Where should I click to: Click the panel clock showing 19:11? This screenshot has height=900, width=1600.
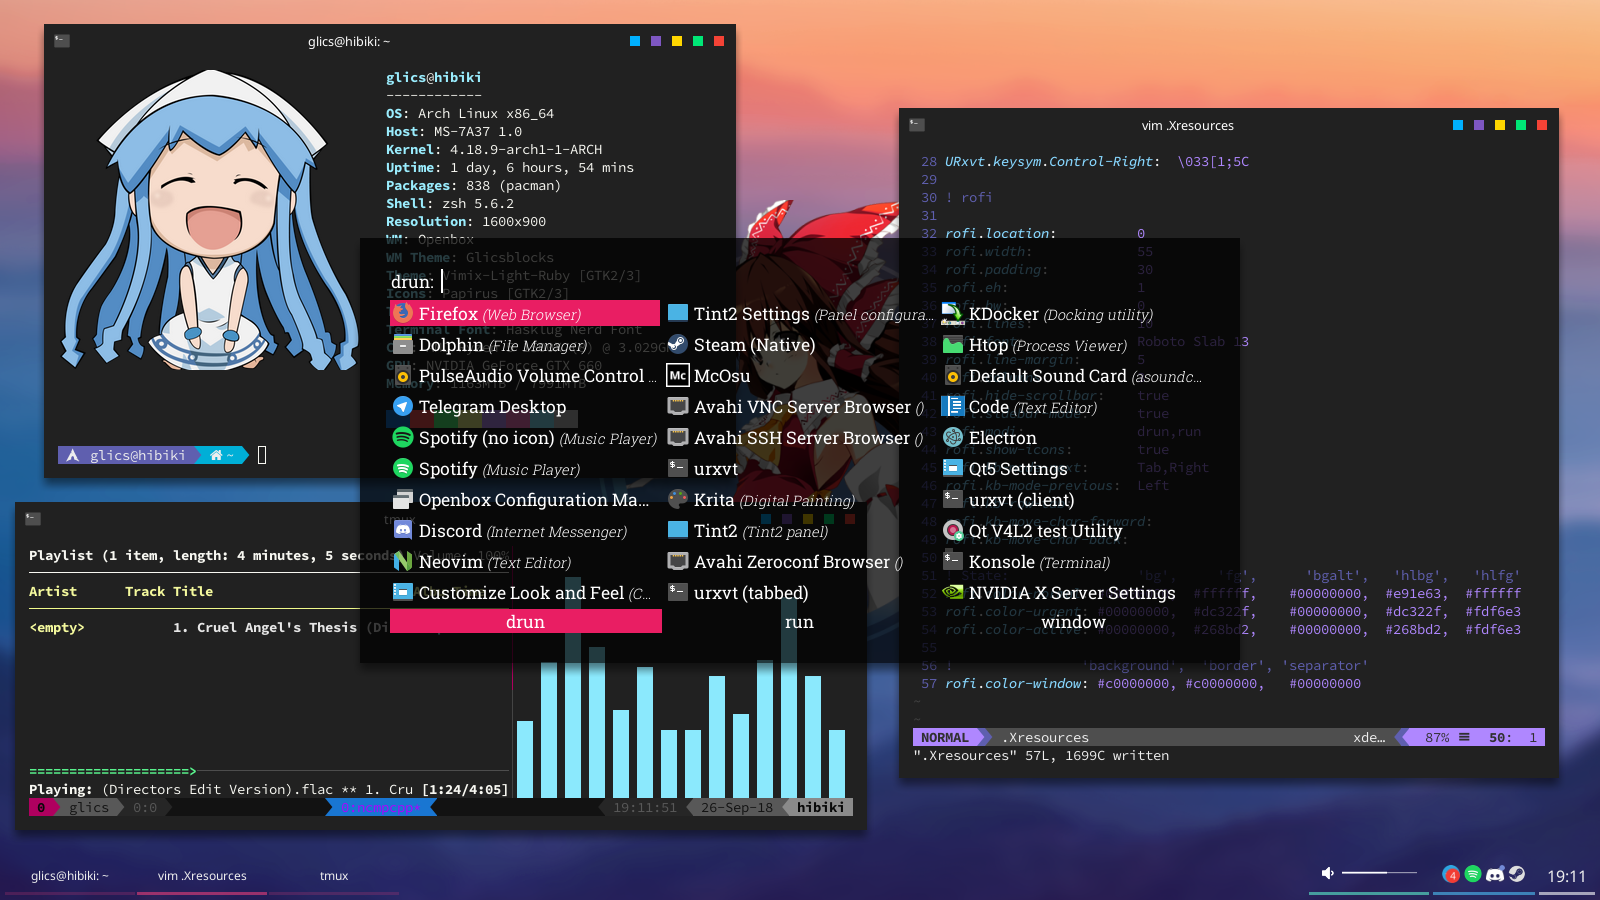coord(1566,876)
